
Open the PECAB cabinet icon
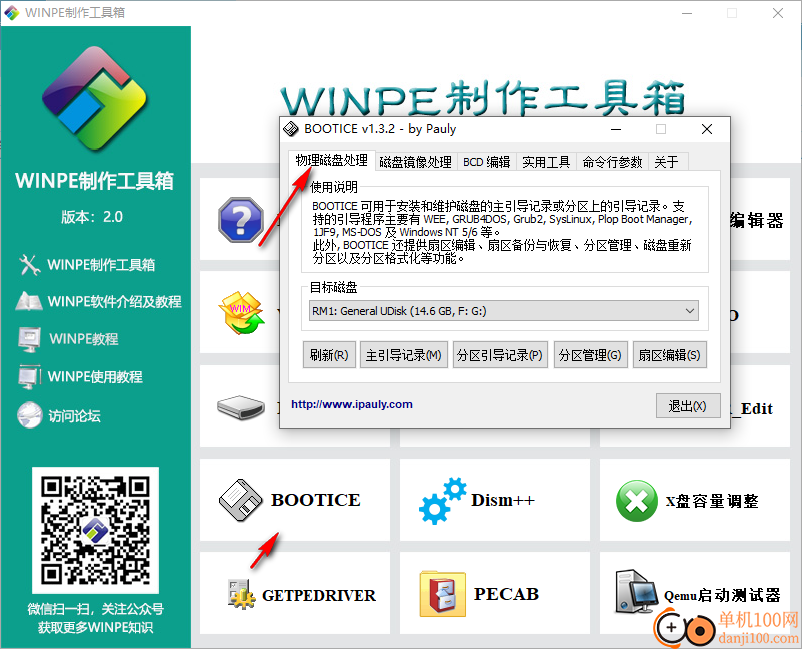pyautogui.click(x=442, y=594)
